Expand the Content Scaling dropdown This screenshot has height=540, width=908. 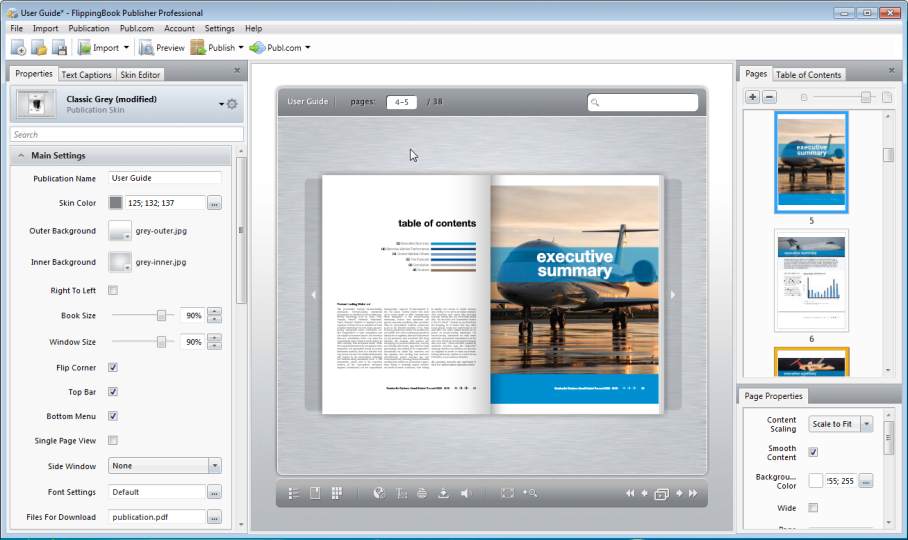[x=866, y=424]
